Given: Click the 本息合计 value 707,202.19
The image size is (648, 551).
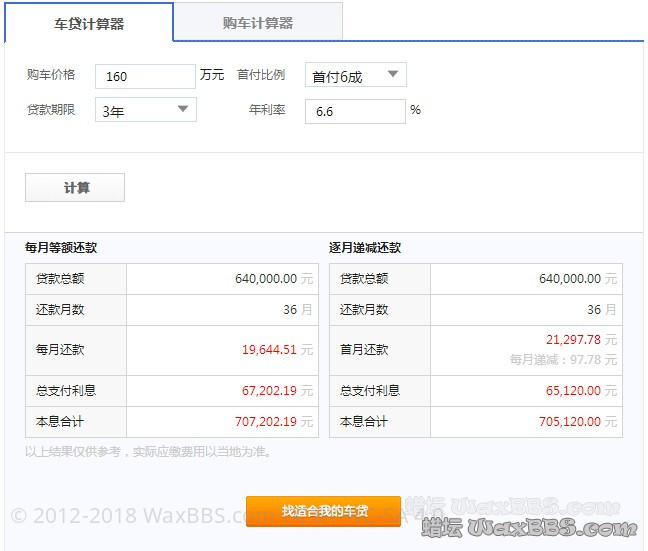Looking at the screenshot, I should [x=266, y=422].
